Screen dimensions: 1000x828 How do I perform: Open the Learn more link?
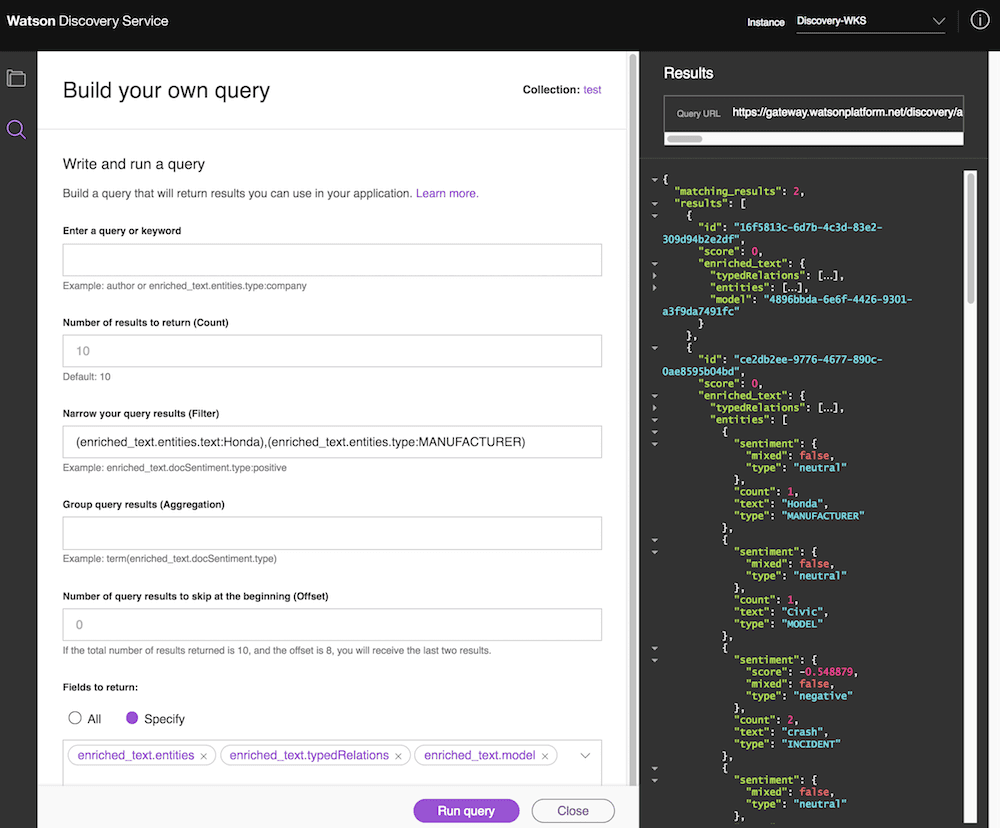click(x=447, y=193)
